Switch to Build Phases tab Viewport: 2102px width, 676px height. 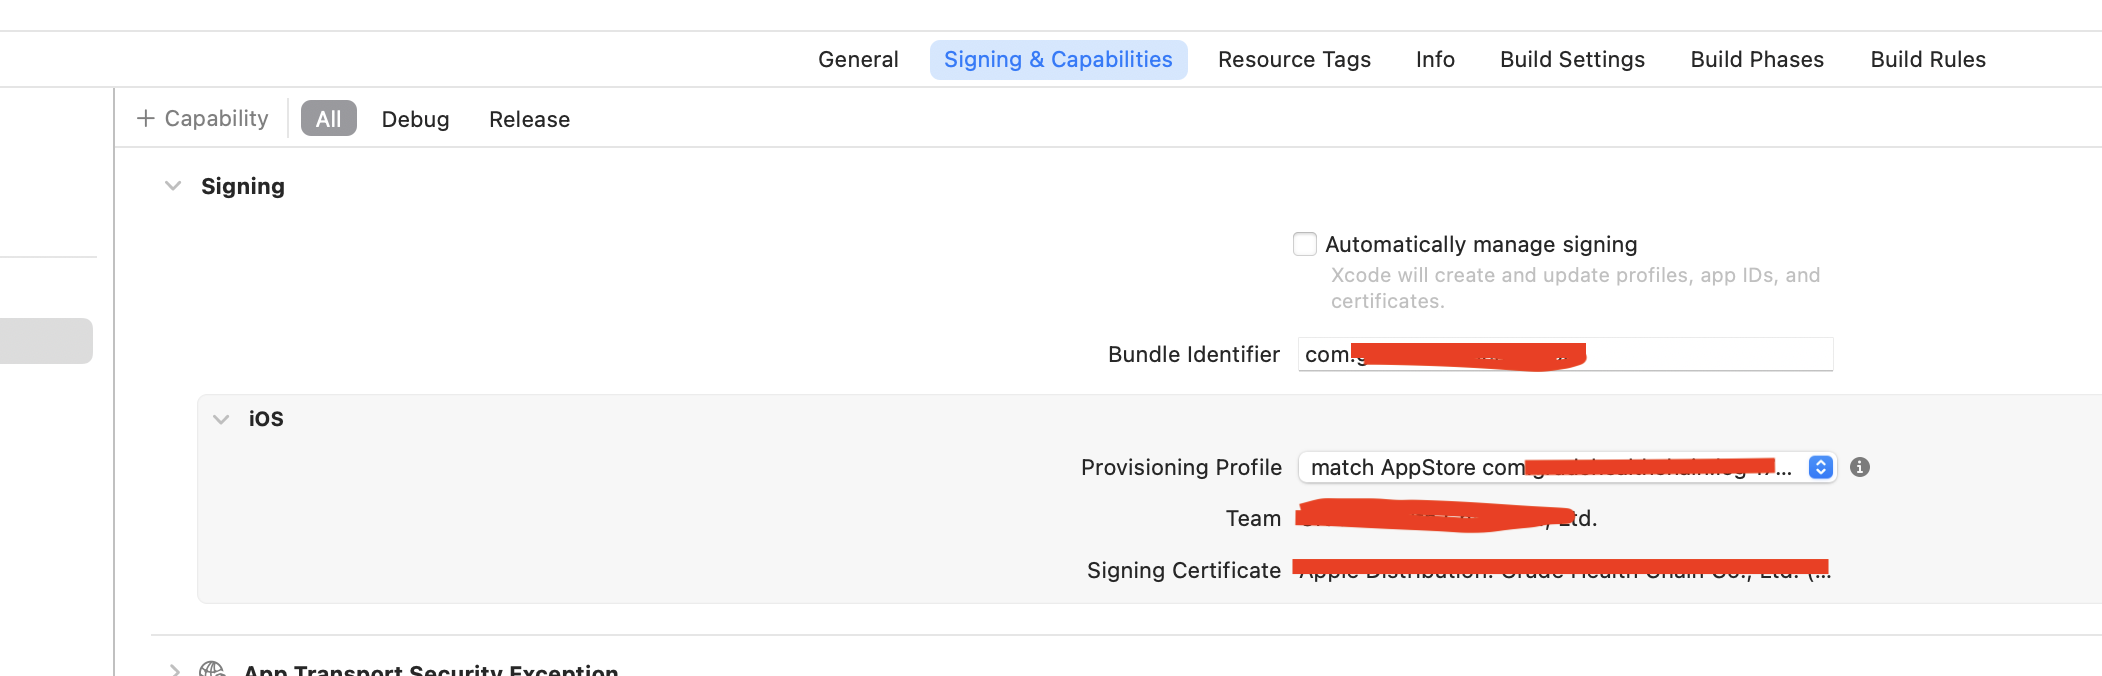coord(1757,60)
